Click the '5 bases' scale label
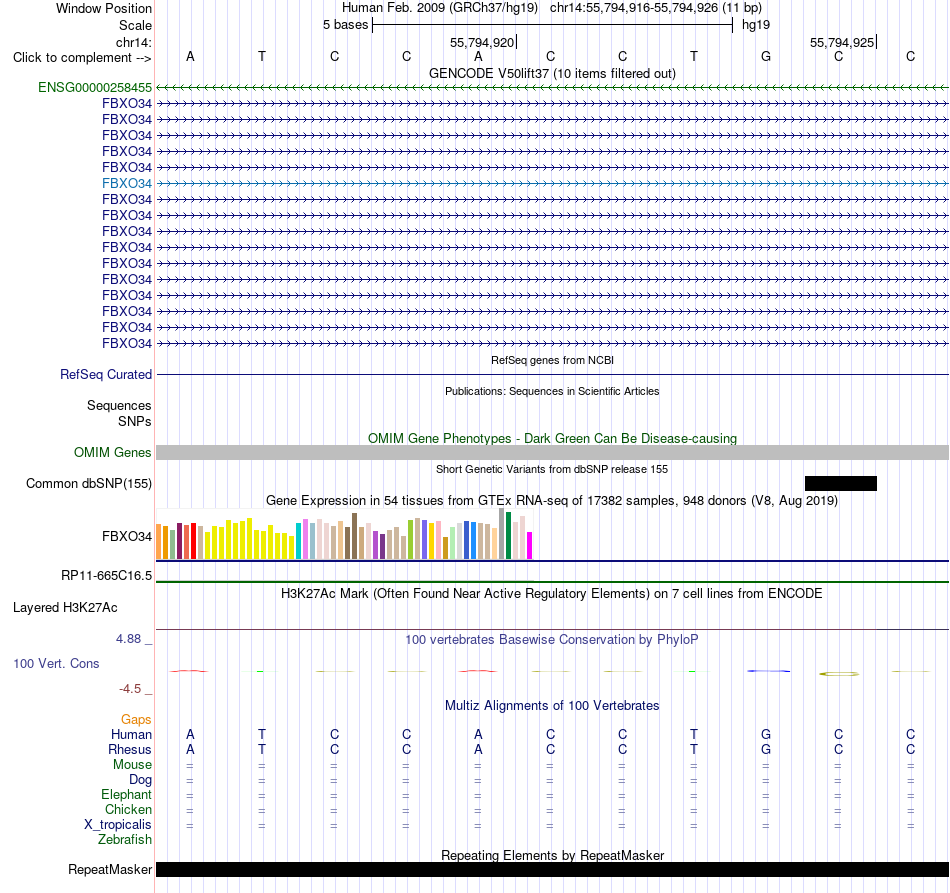The width and height of the screenshot is (950, 893). 345,25
